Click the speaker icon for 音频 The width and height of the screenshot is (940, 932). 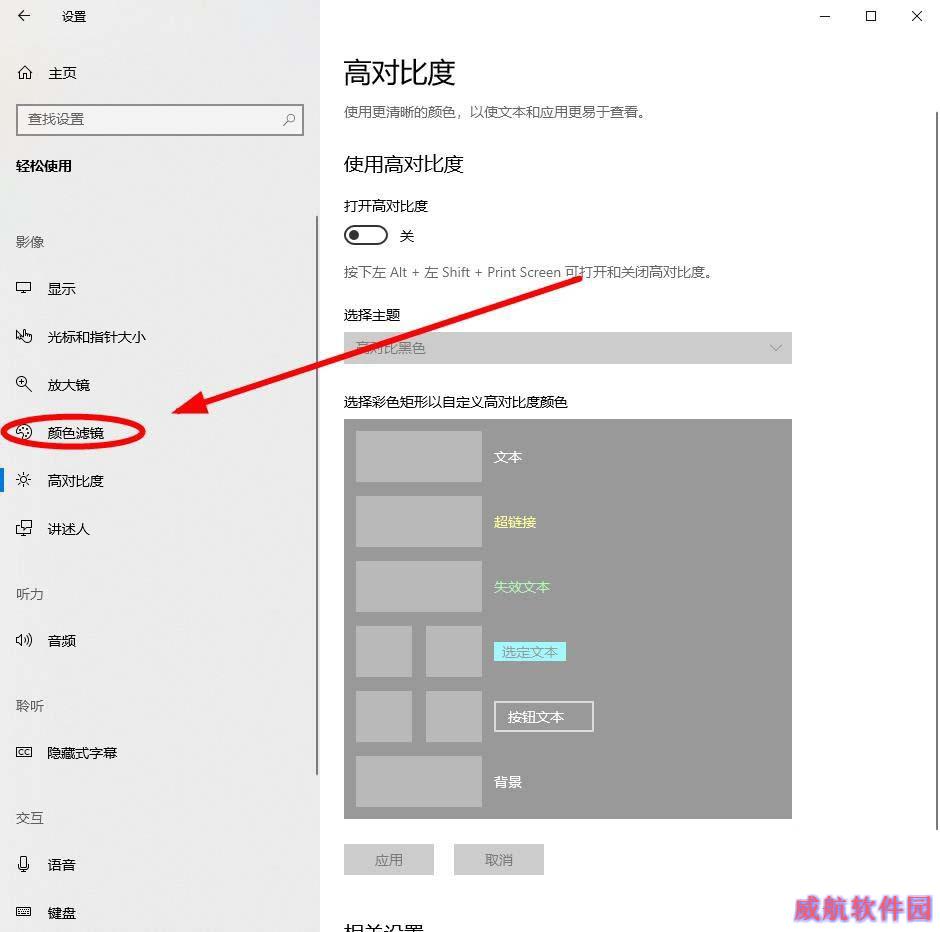pyautogui.click(x=23, y=640)
